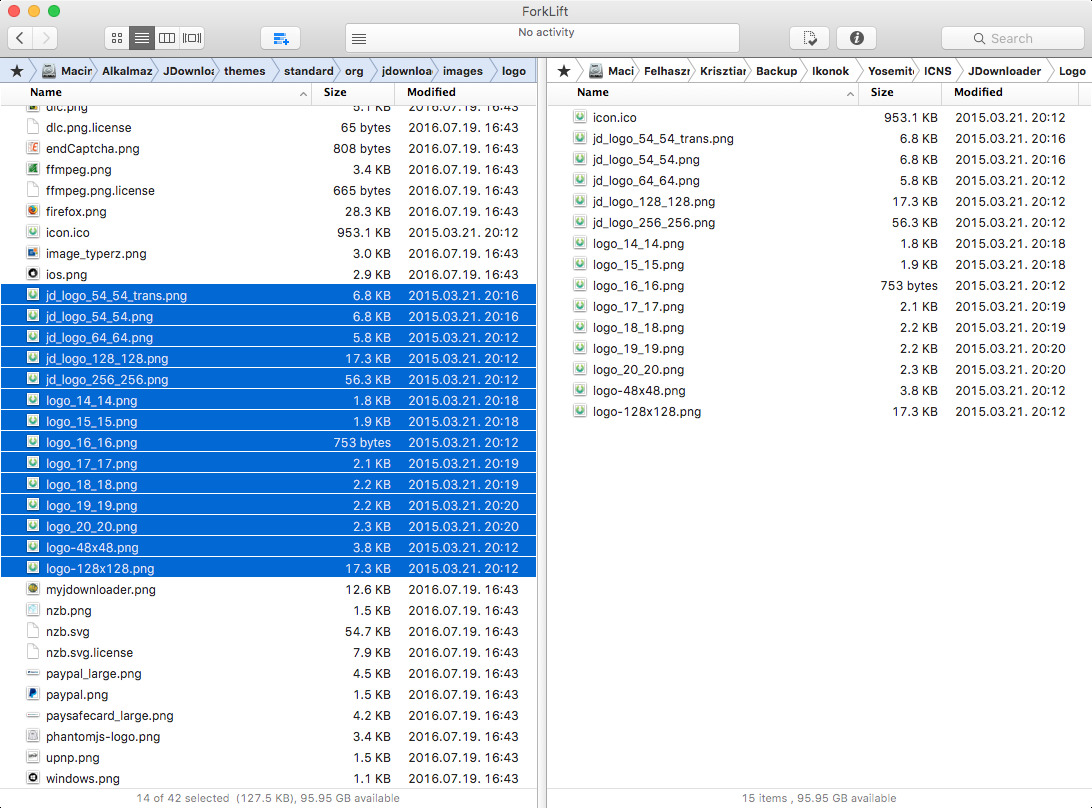Select jd_logo_256_256.png in left pane
Screen dimensions: 1092x808
pyautogui.click(x=269, y=379)
